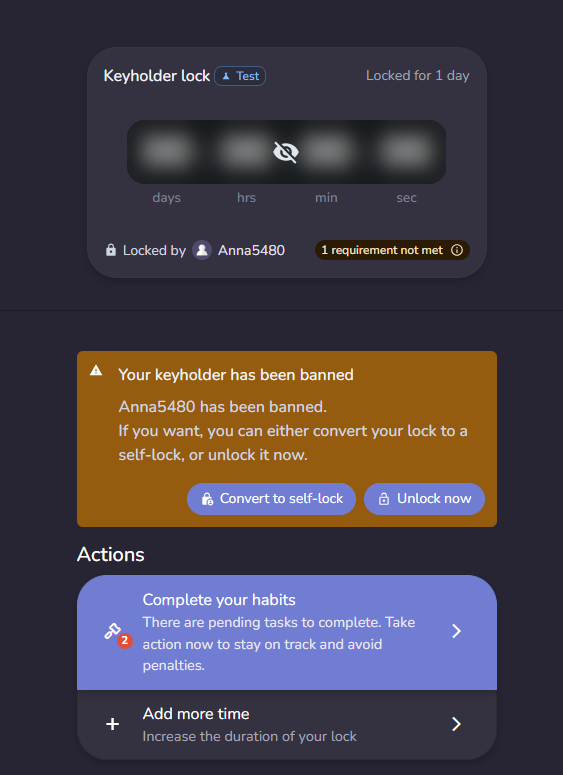Click Convert to self-lock button
The image size is (563, 775).
(271, 499)
